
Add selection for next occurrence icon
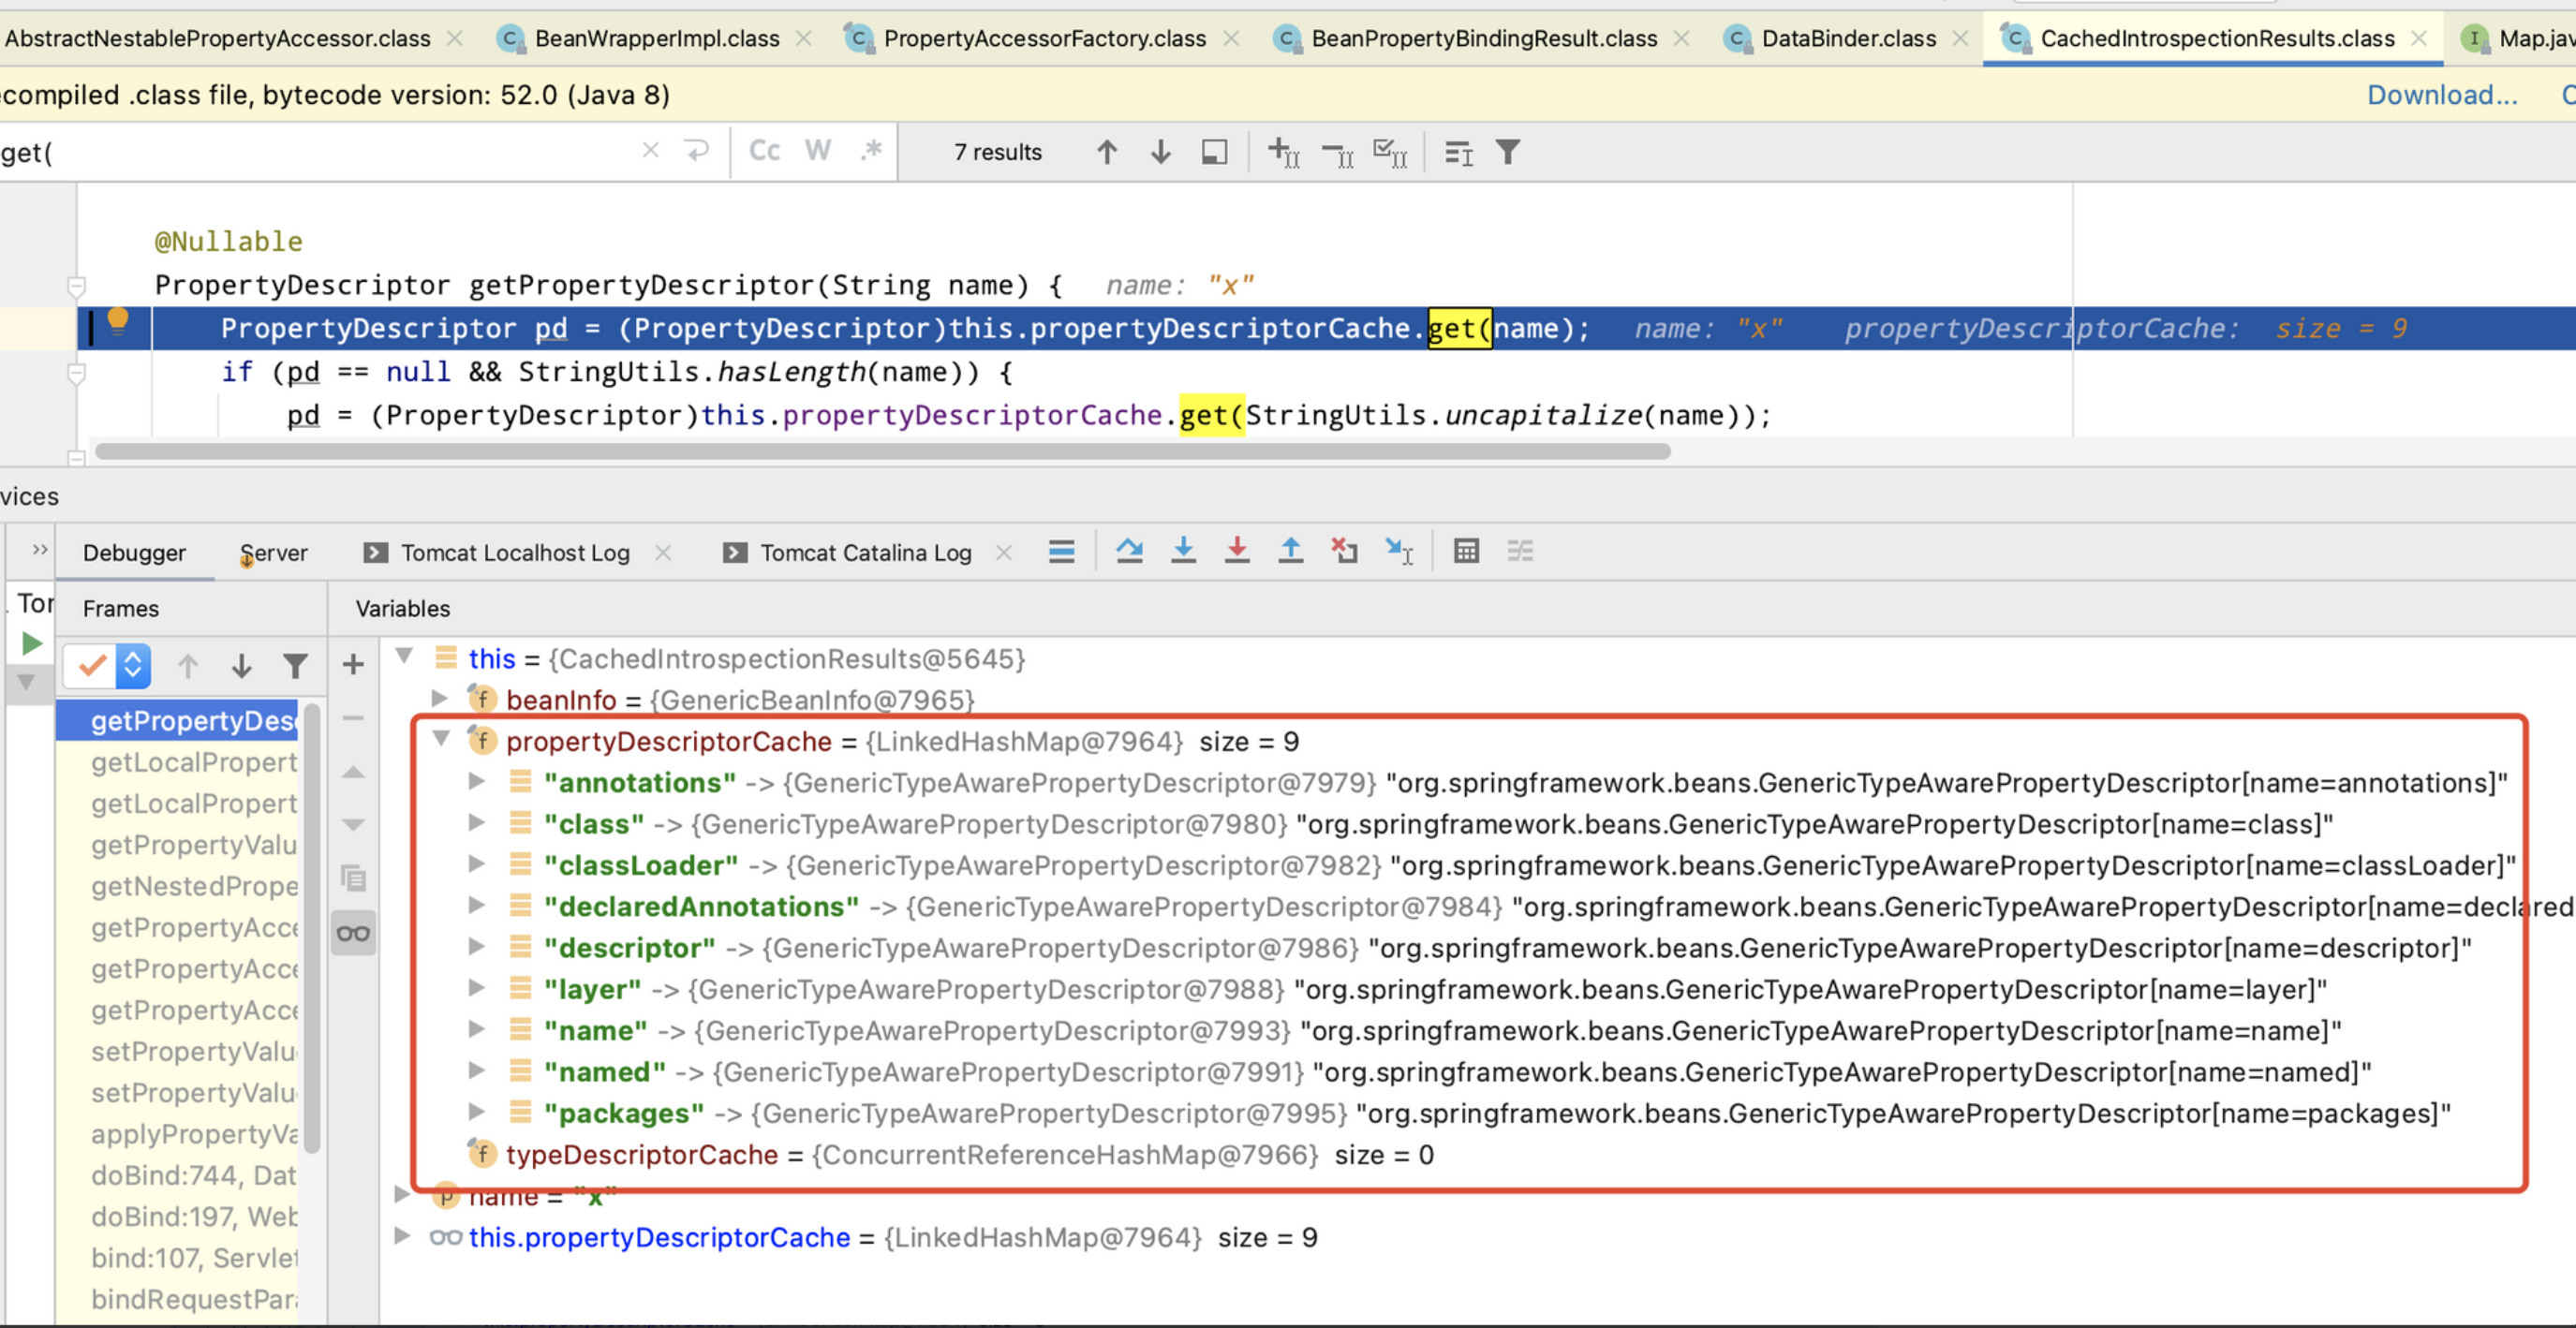pos(1283,152)
